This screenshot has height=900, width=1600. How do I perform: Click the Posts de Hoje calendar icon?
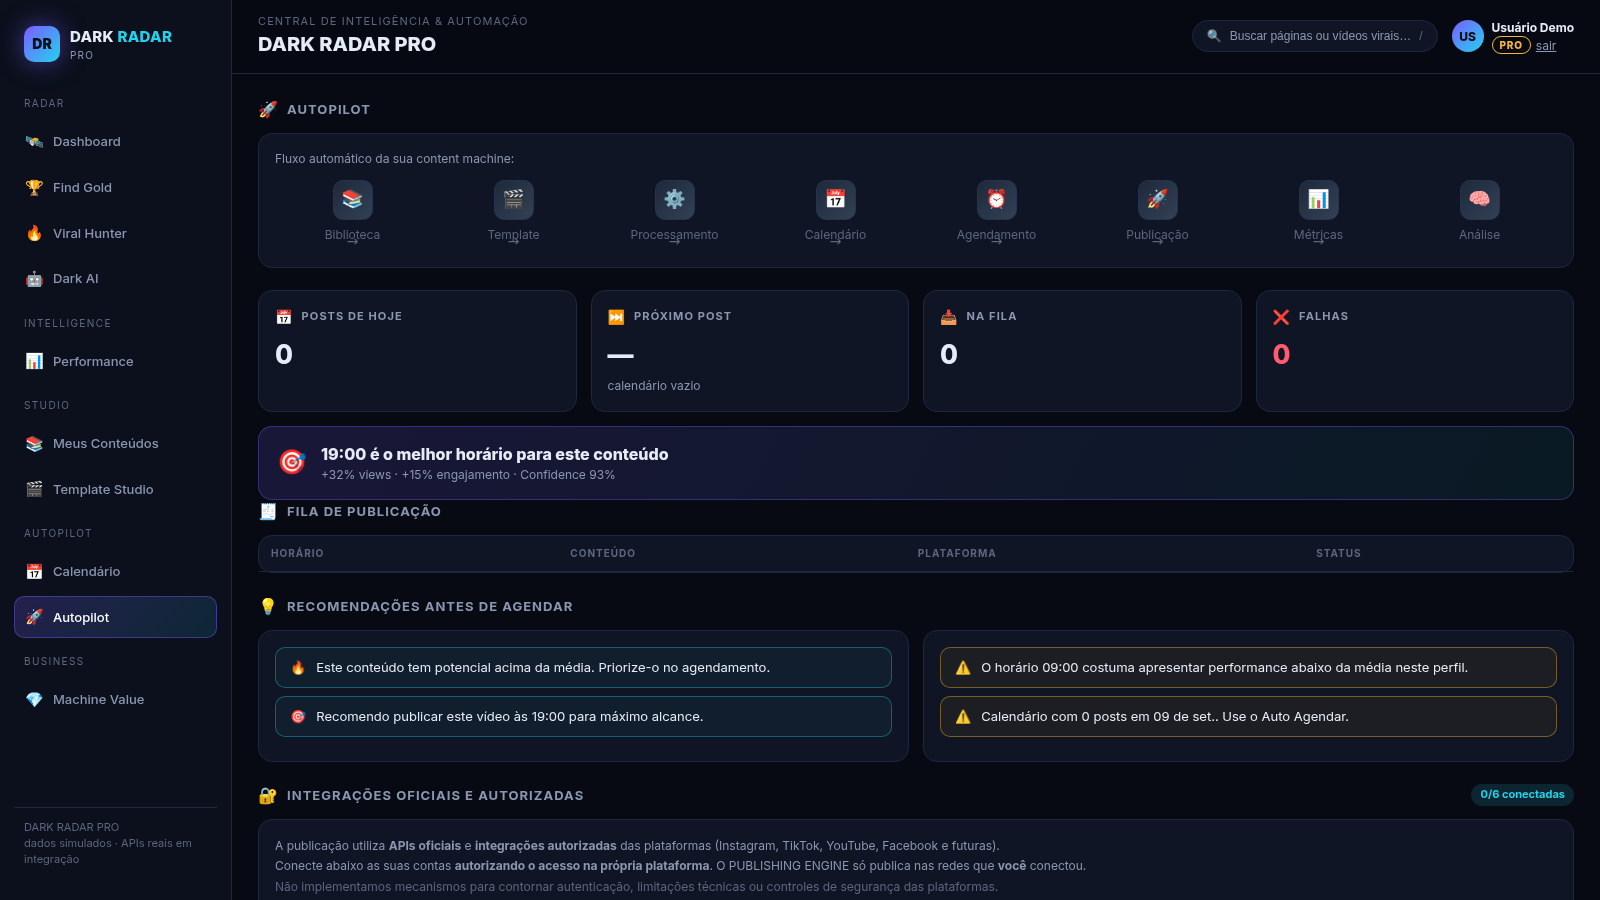(284, 317)
